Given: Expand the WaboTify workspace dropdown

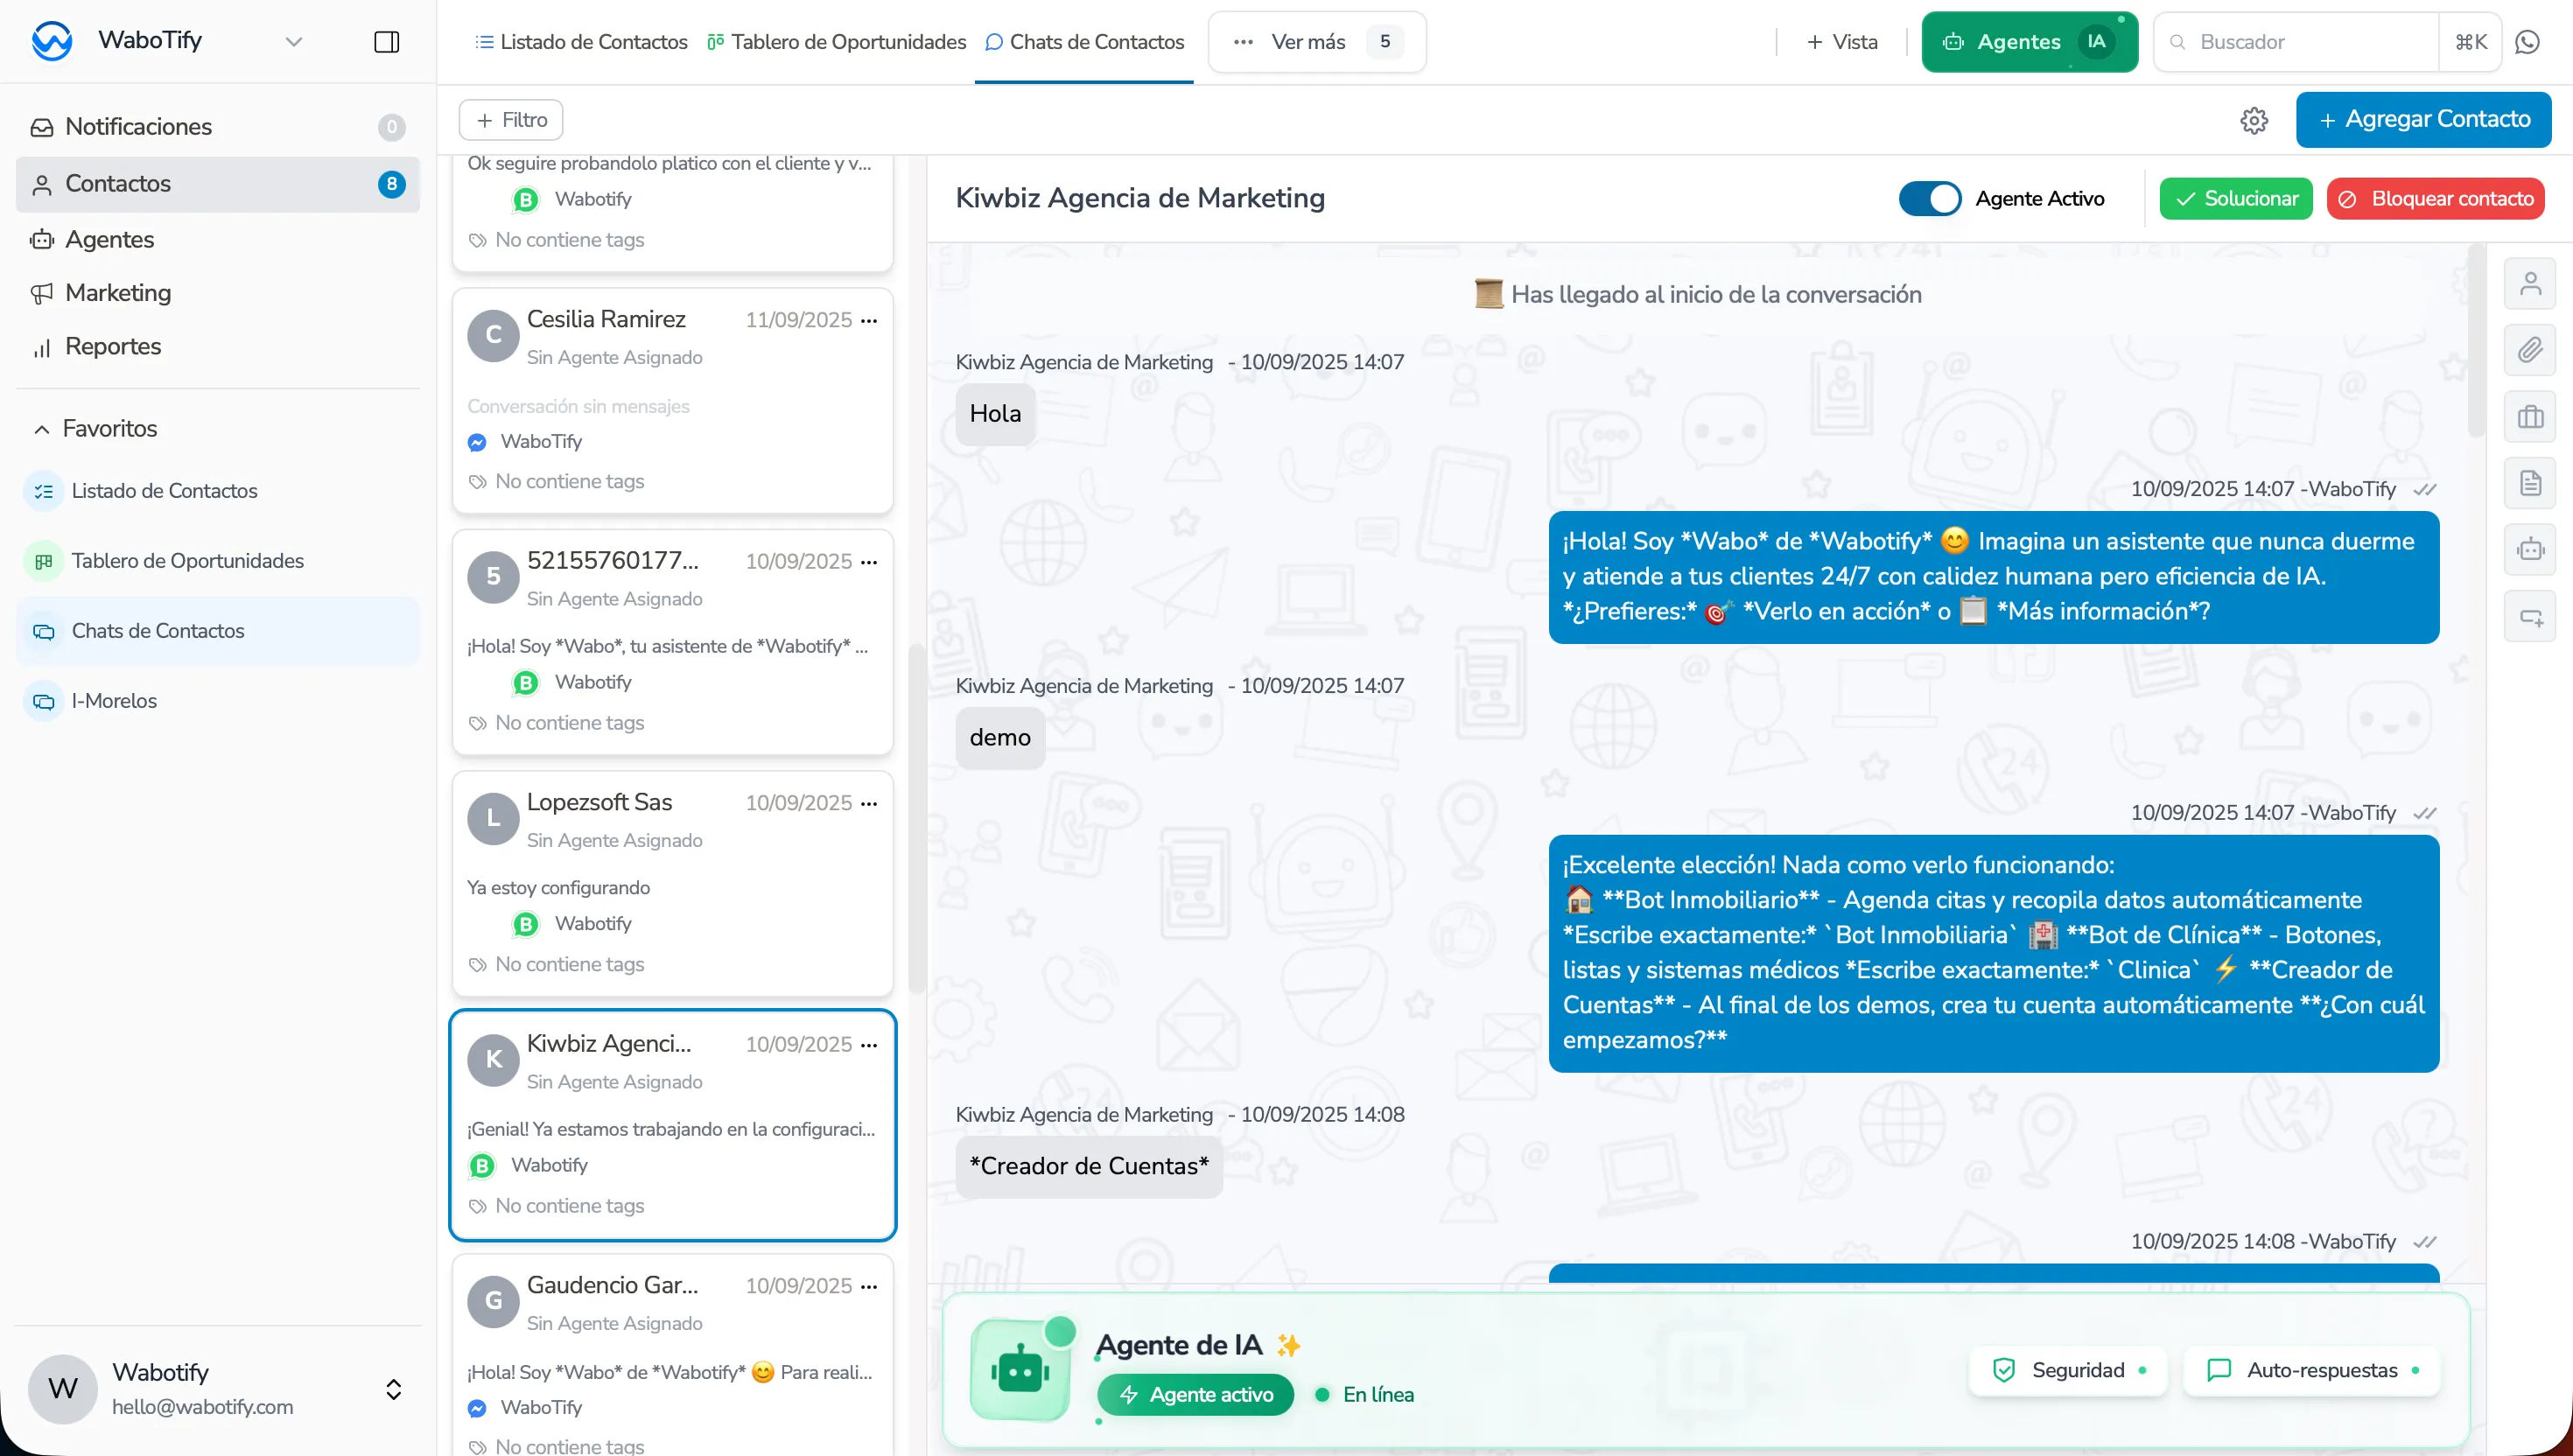Looking at the screenshot, I should [293, 42].
